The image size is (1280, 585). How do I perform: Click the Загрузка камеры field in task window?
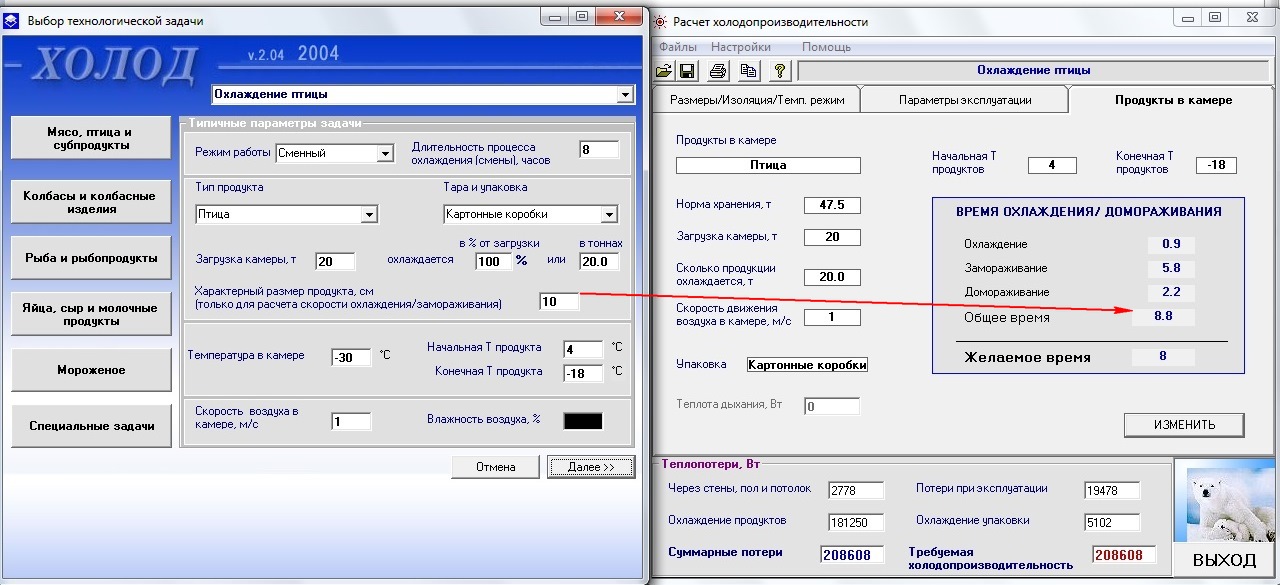click(336, 262)
